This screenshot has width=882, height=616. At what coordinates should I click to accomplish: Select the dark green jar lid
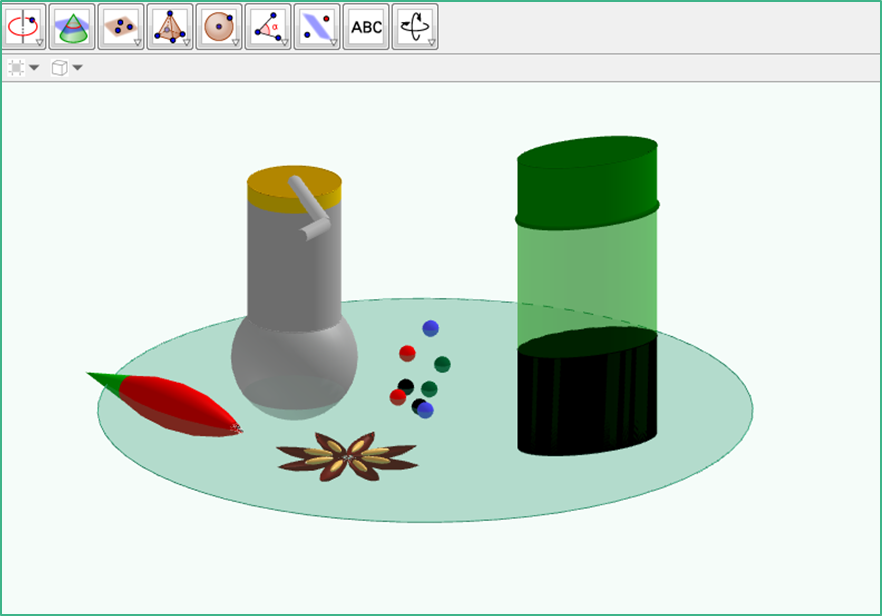click(x=587, y=183)
